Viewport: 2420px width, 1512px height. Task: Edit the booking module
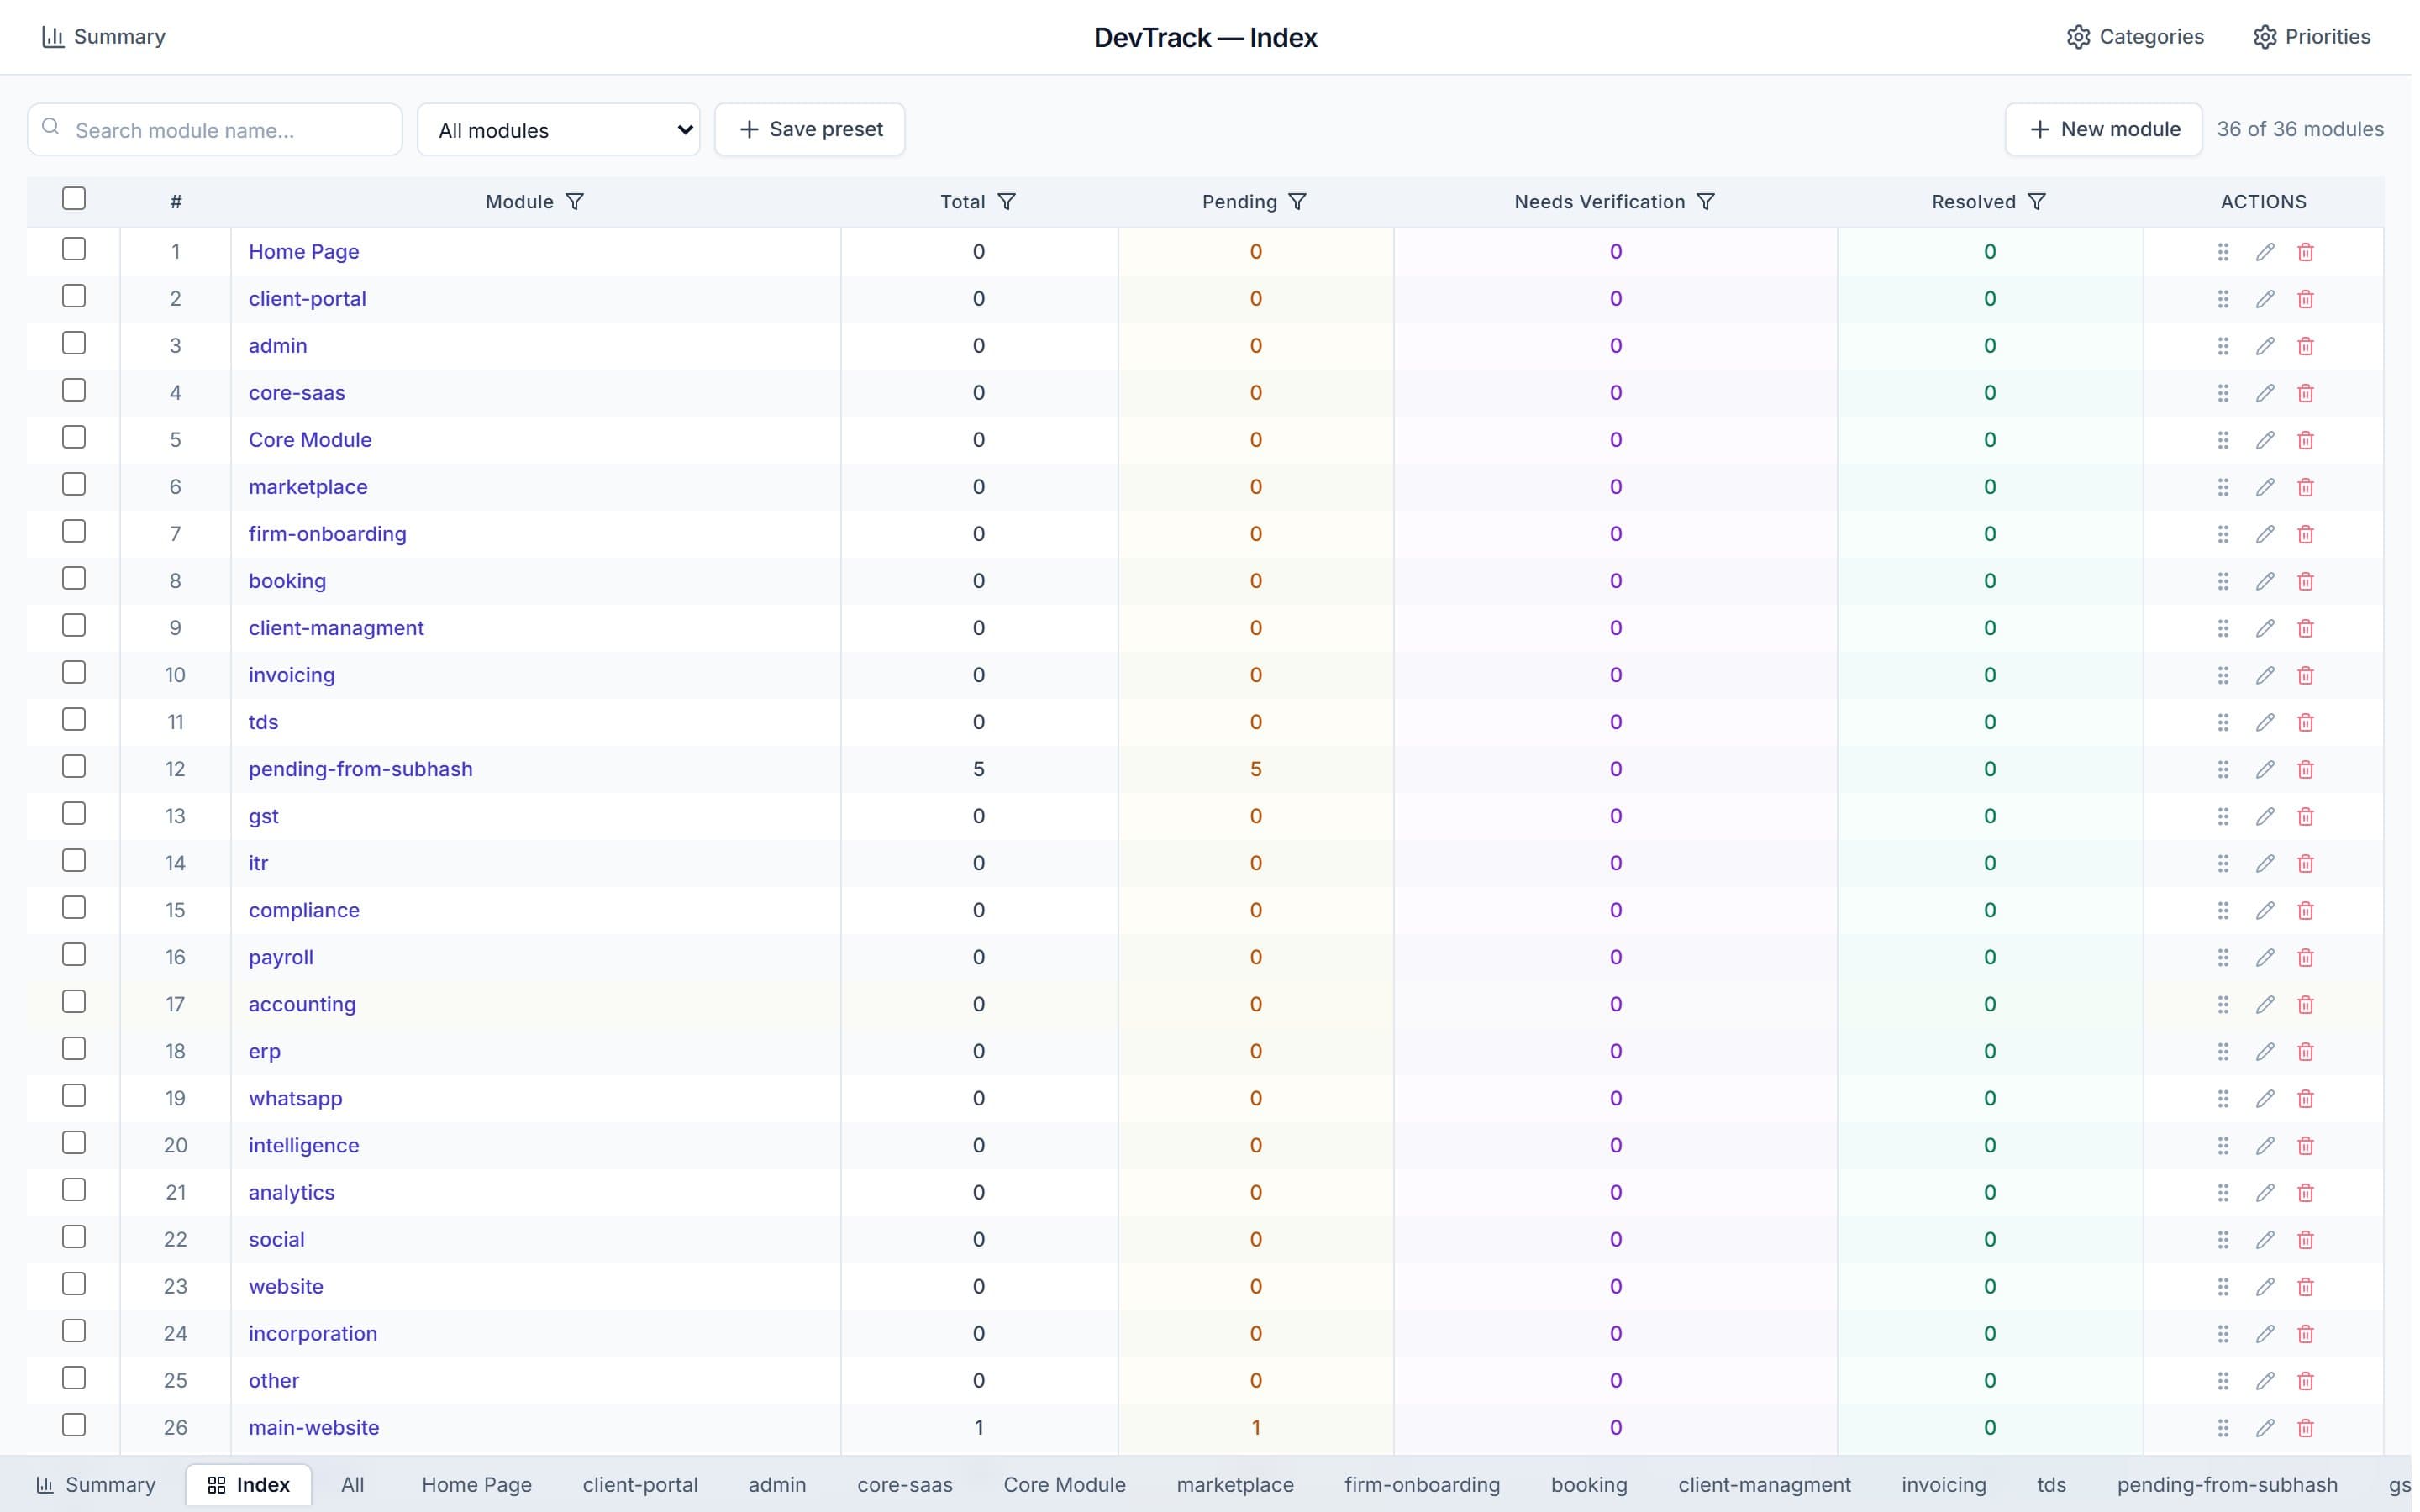[x=2264, y=581]
